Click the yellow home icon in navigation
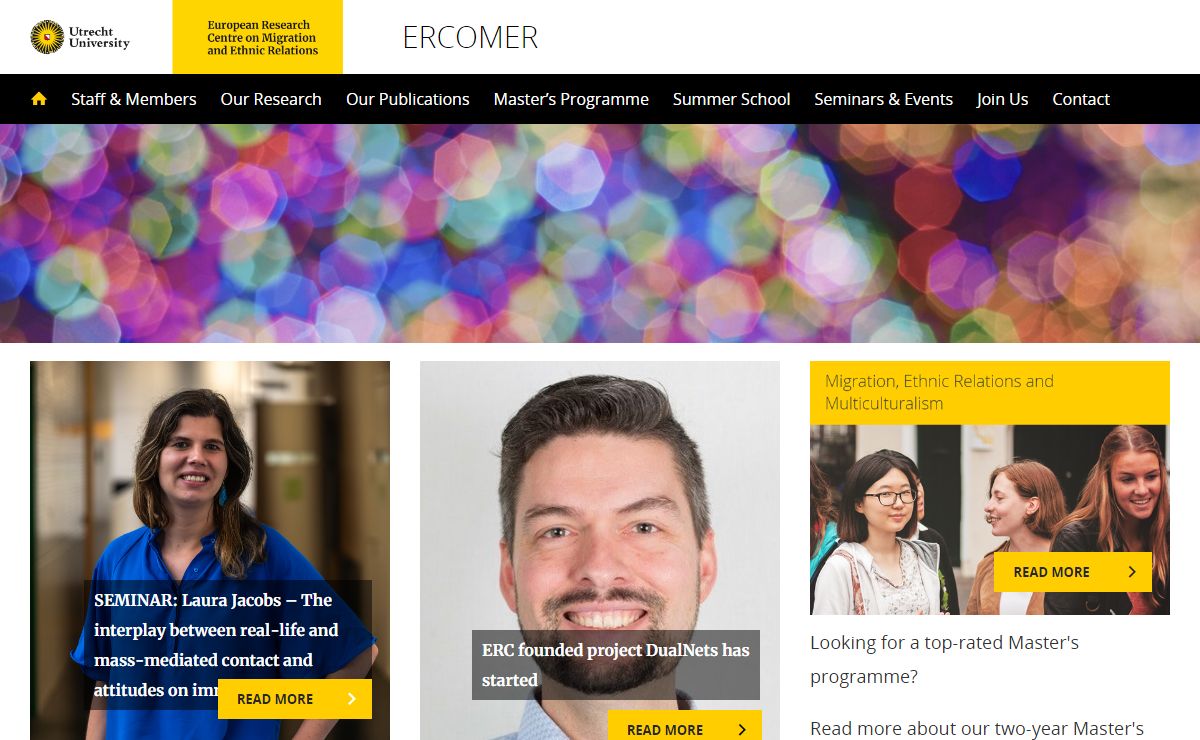1200x740 pixels. pyautogui.click(x=39, y=99)
